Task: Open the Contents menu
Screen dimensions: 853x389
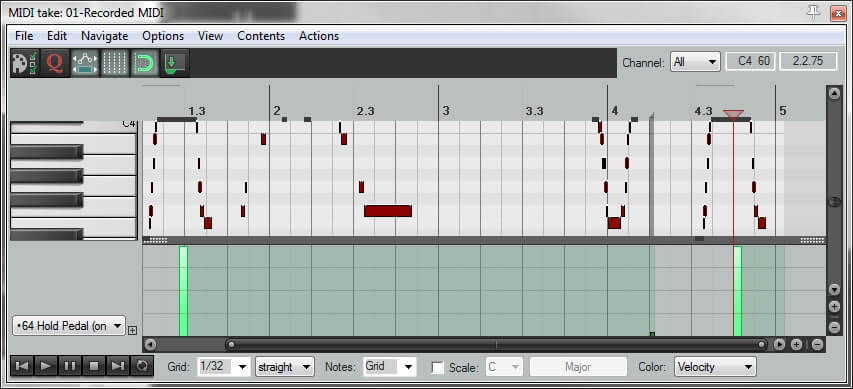Action: tap(261, 36)
